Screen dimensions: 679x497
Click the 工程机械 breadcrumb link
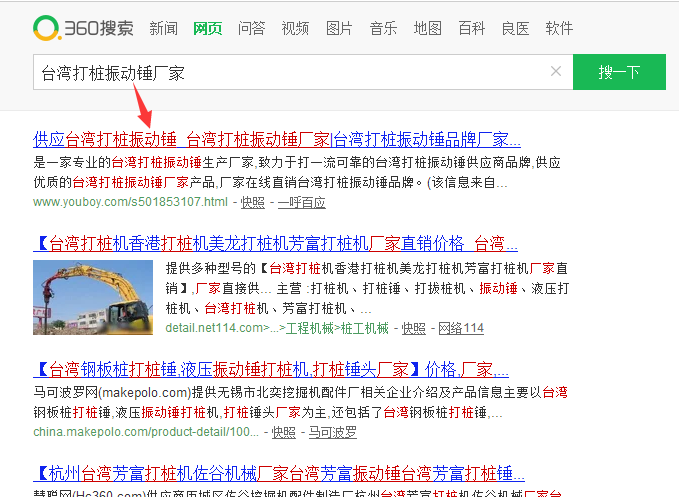[310, 328]
